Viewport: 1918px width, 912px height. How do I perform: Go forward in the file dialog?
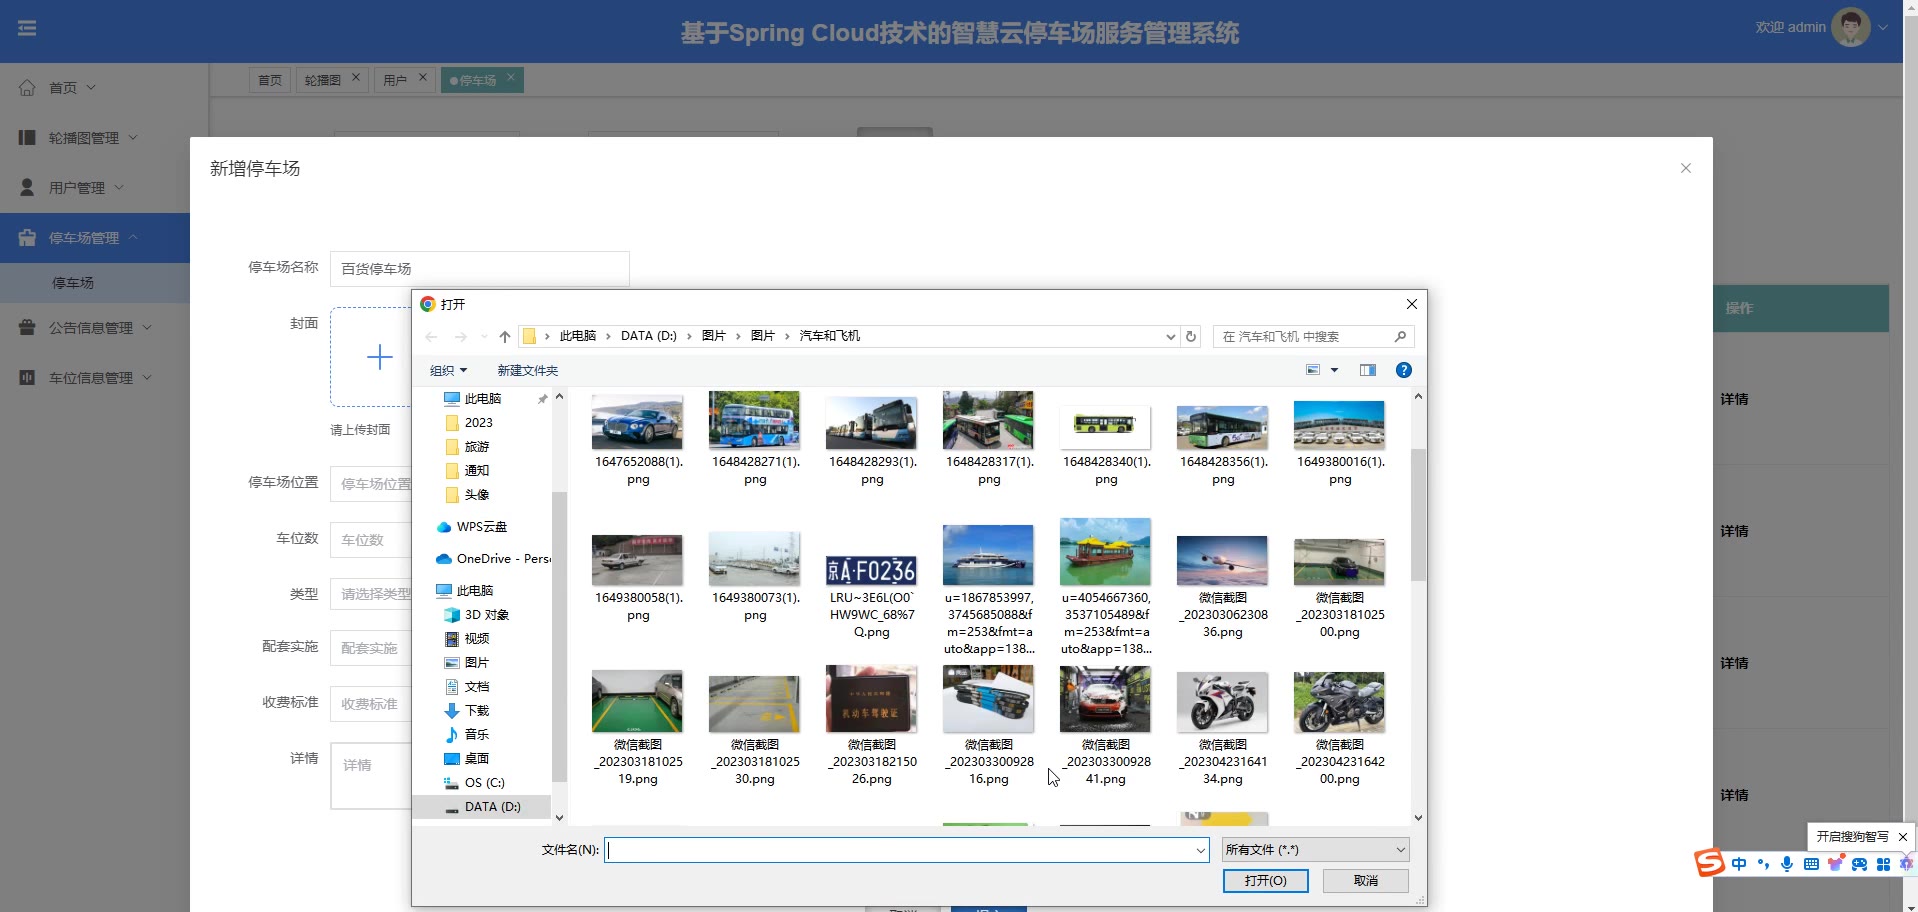(460, 337)
